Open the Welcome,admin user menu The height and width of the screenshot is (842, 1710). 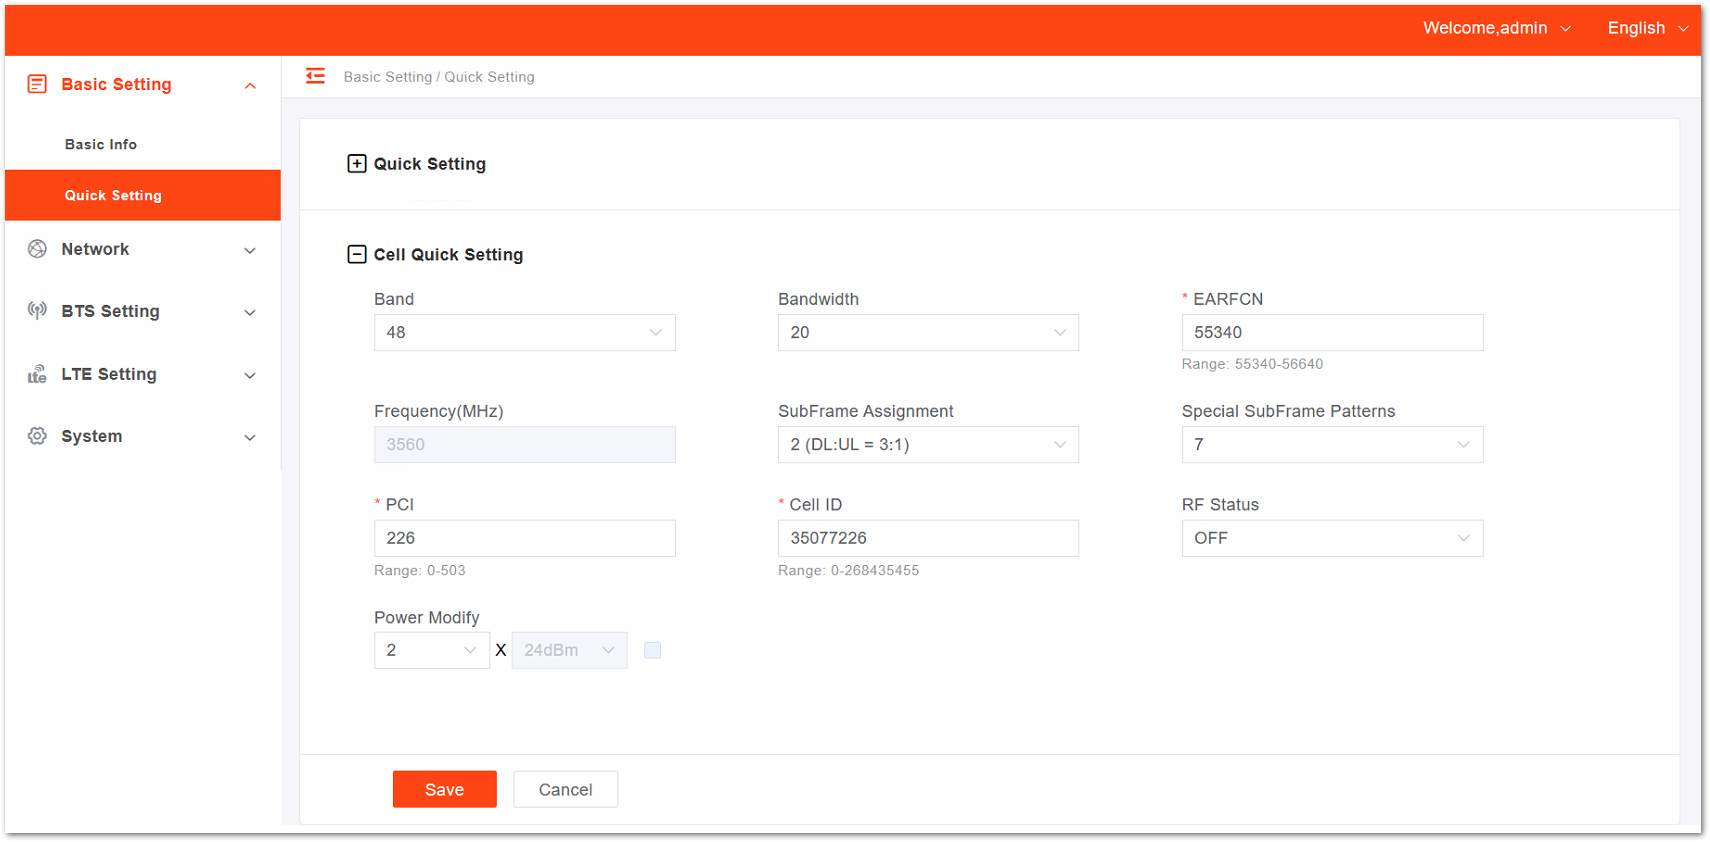click(1497, 28)
